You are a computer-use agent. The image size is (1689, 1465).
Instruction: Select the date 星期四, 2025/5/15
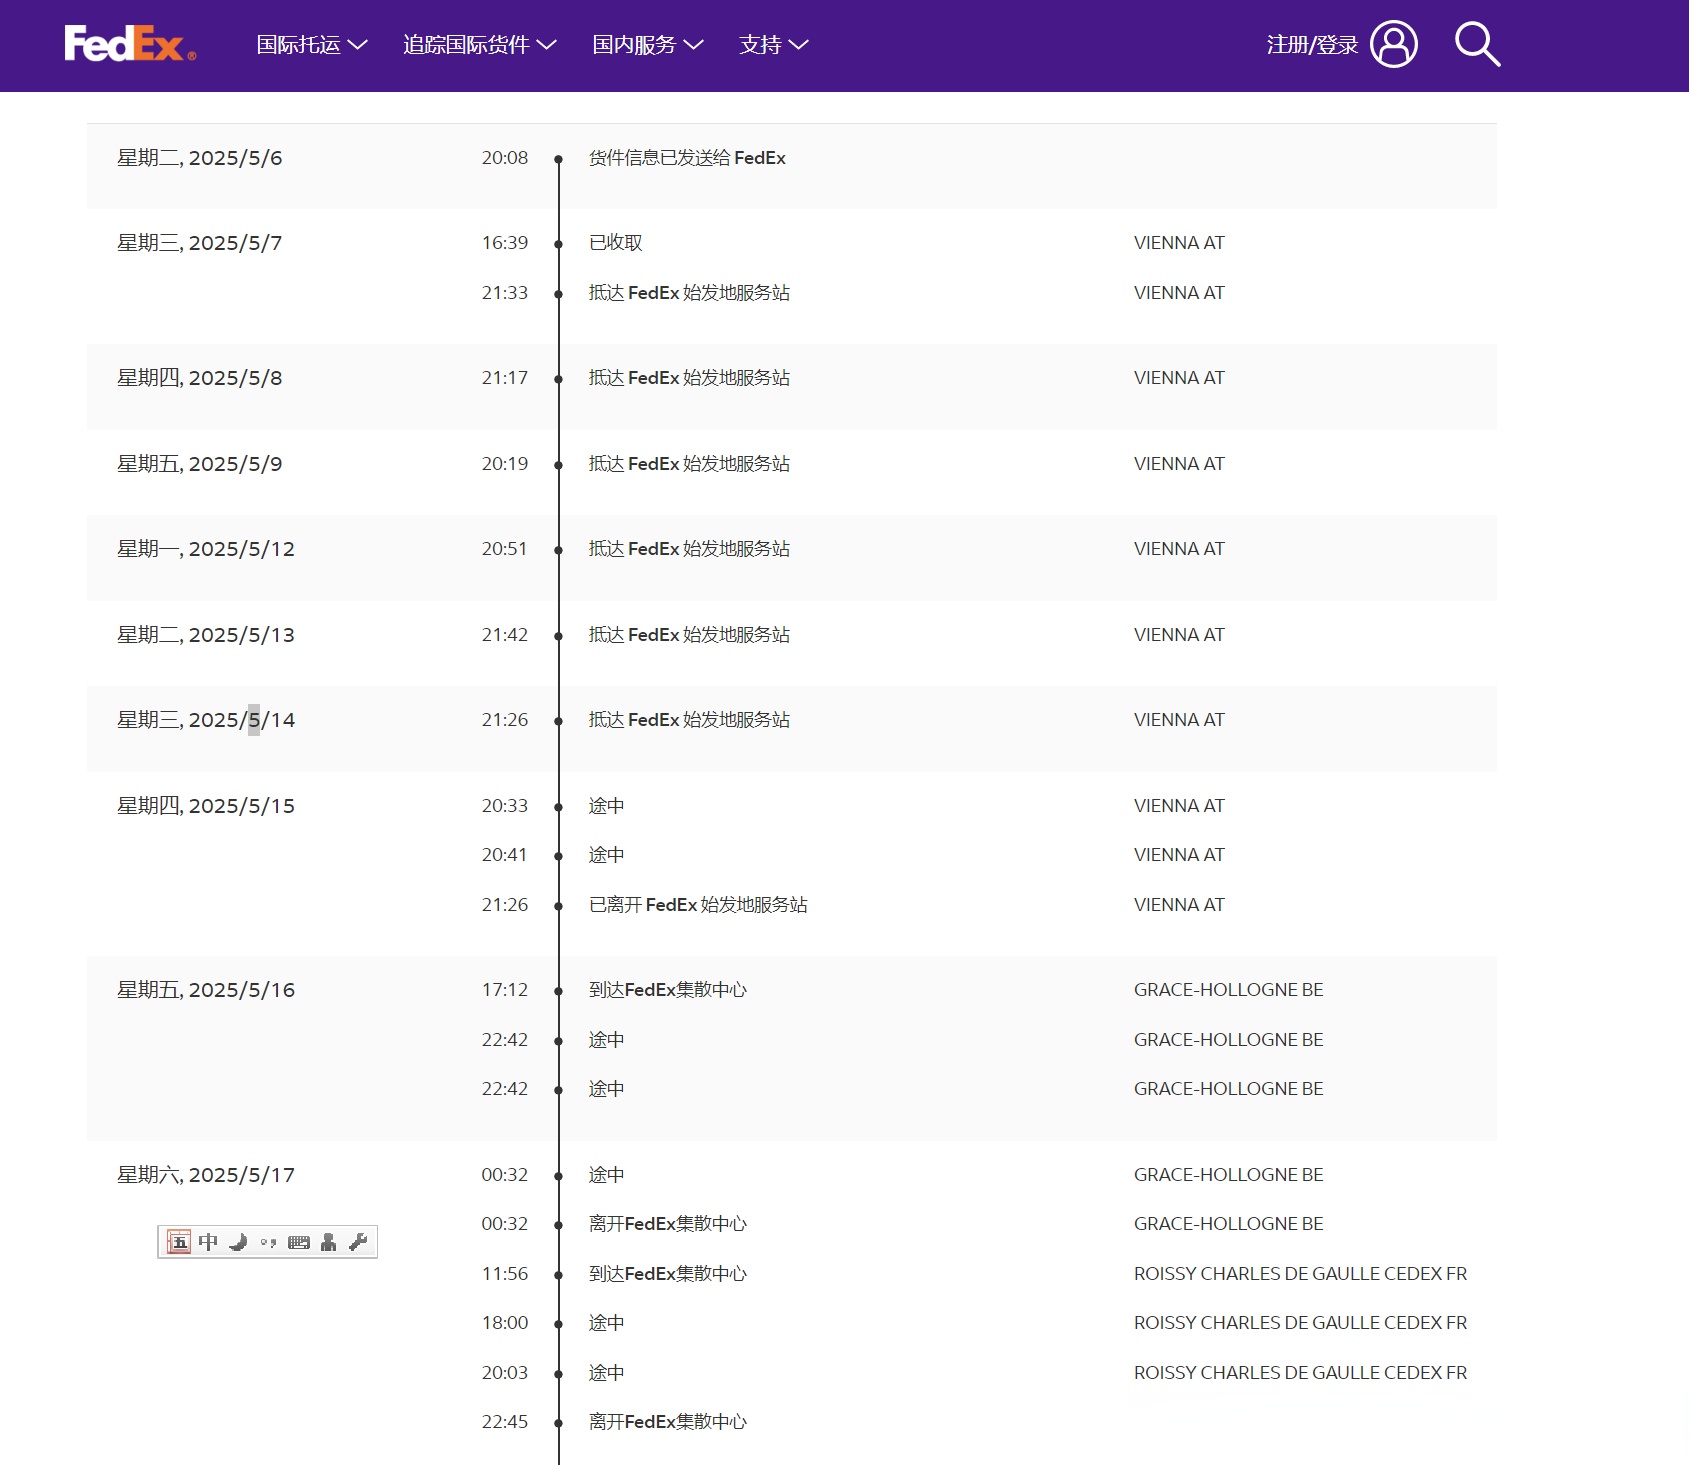206,806
